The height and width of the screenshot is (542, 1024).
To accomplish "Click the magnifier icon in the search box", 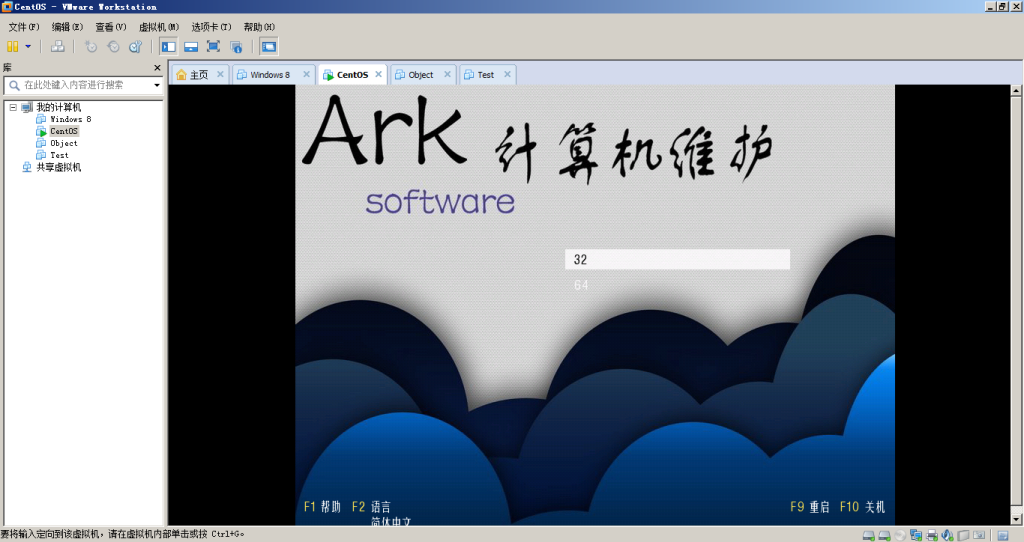I will click(14, 85).
